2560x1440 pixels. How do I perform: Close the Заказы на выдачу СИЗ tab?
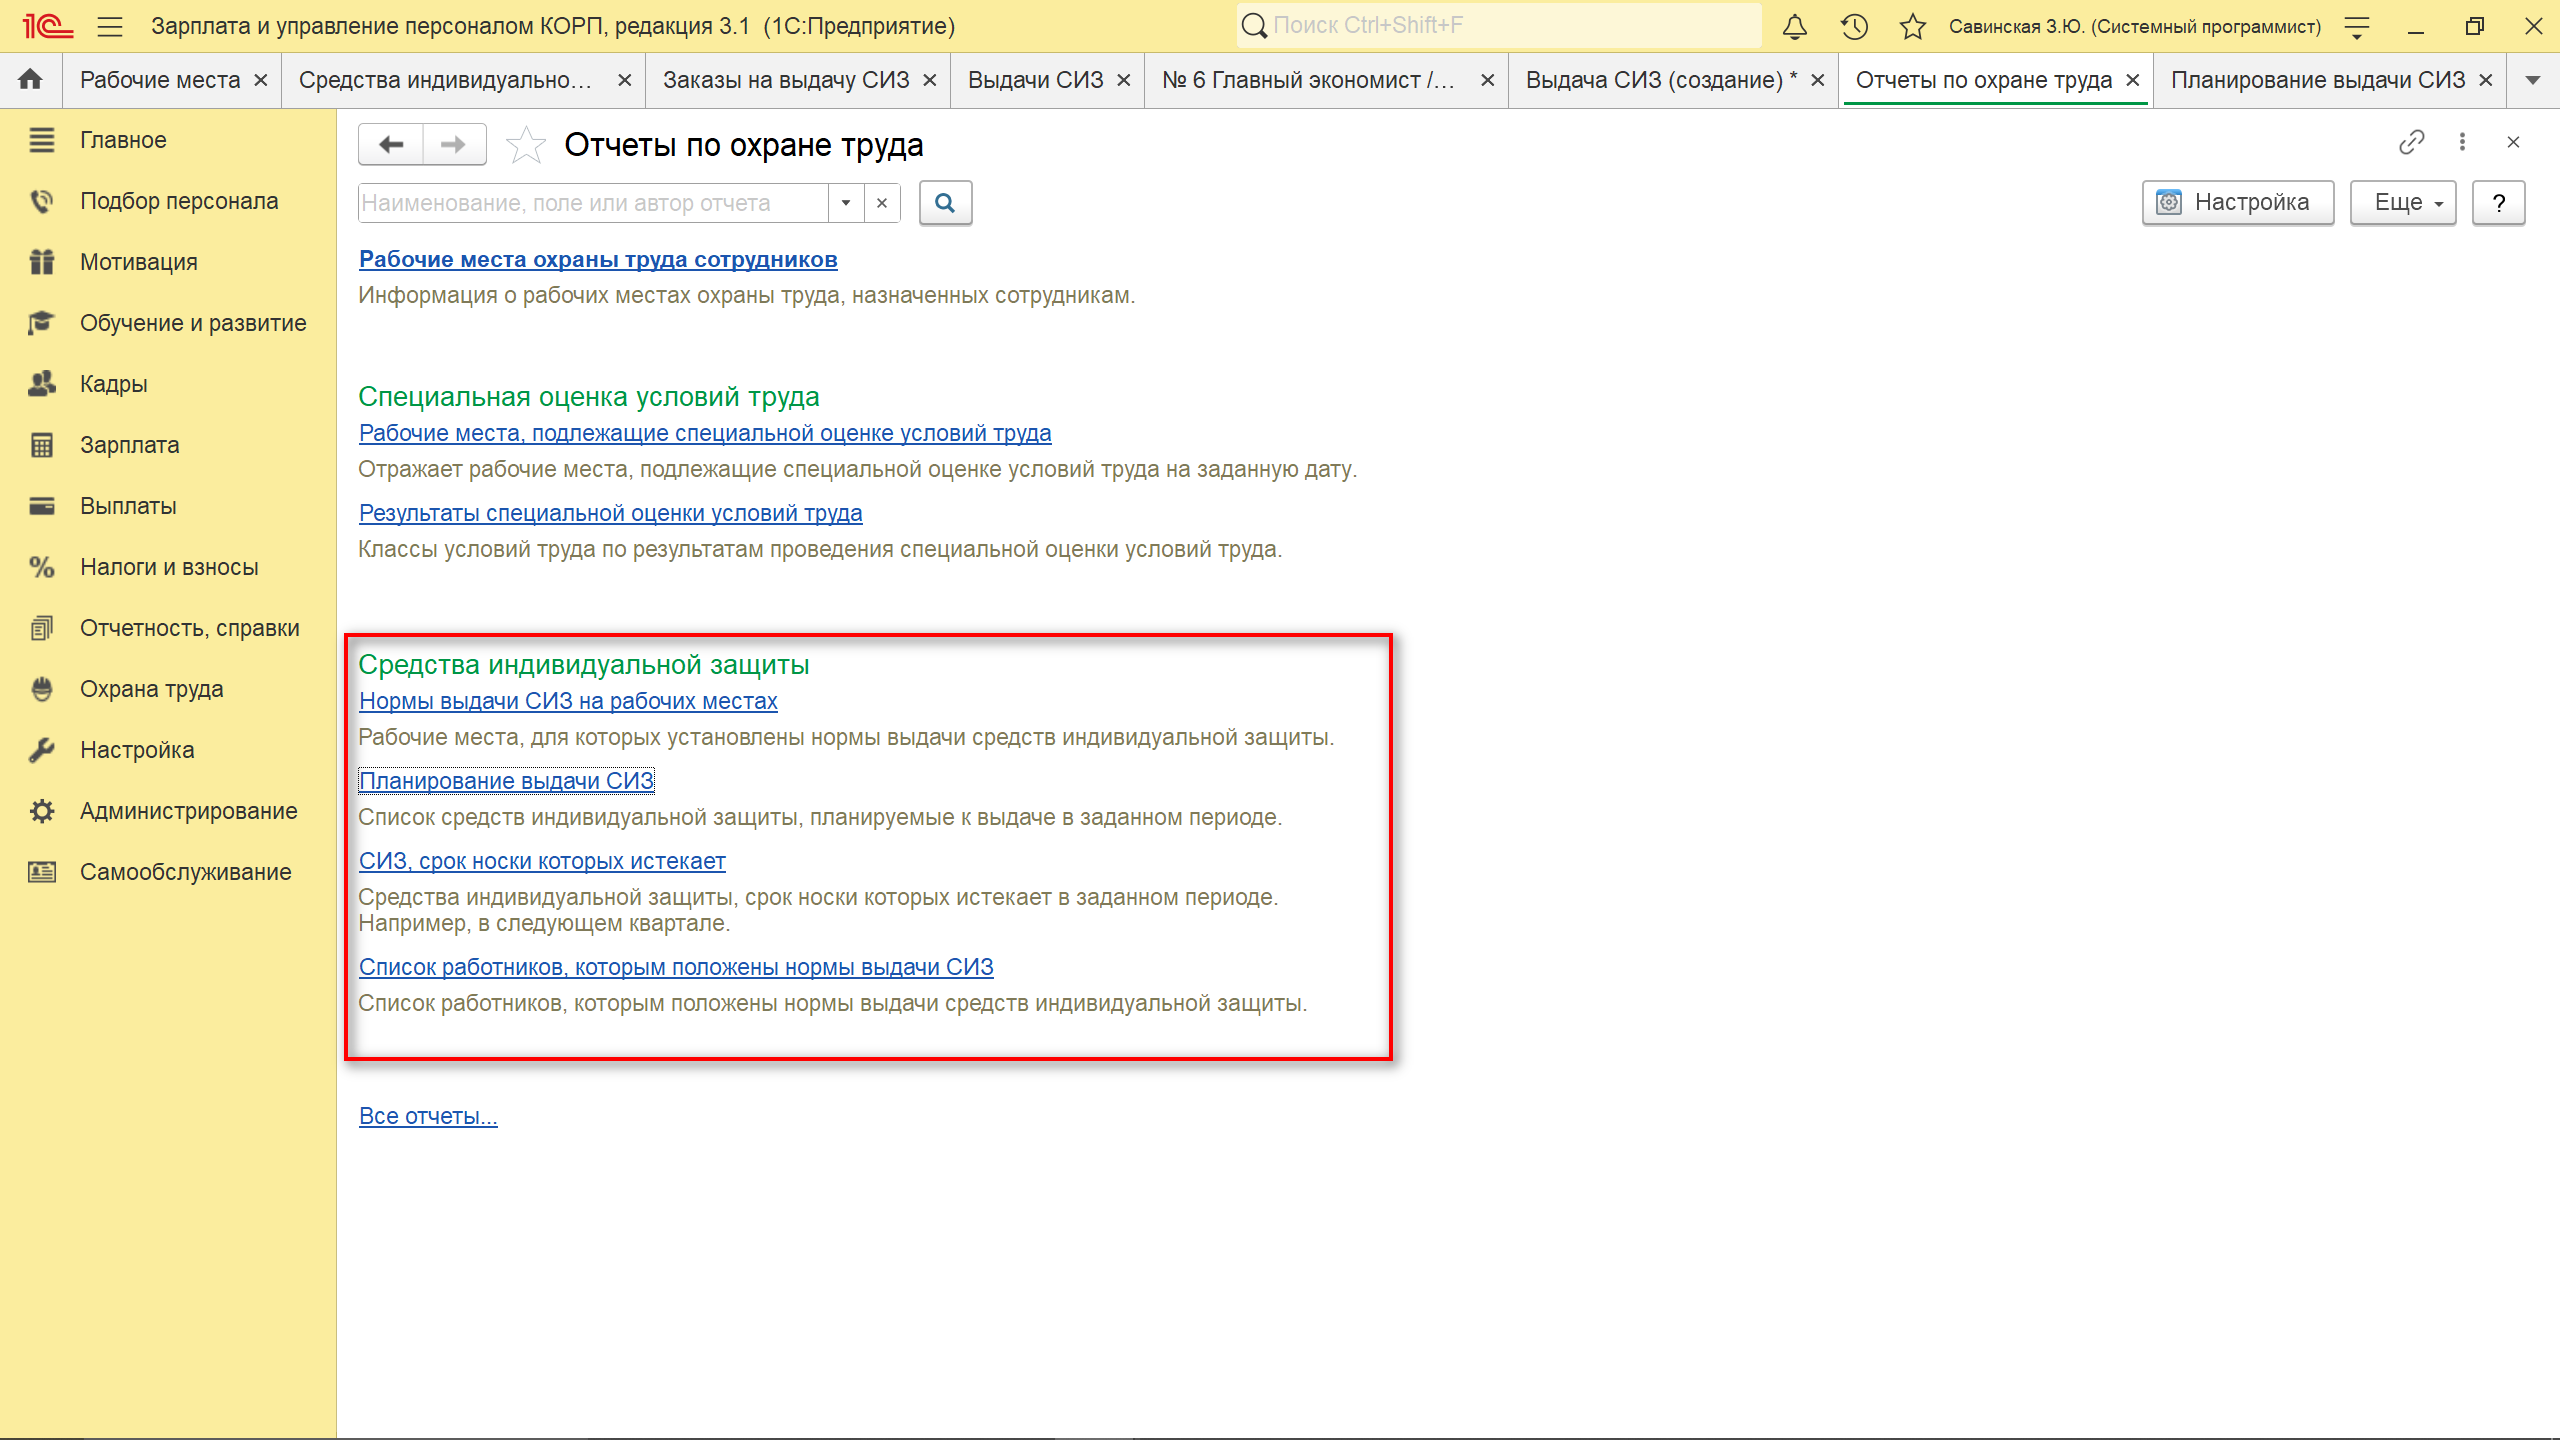(x=930, y=80)
